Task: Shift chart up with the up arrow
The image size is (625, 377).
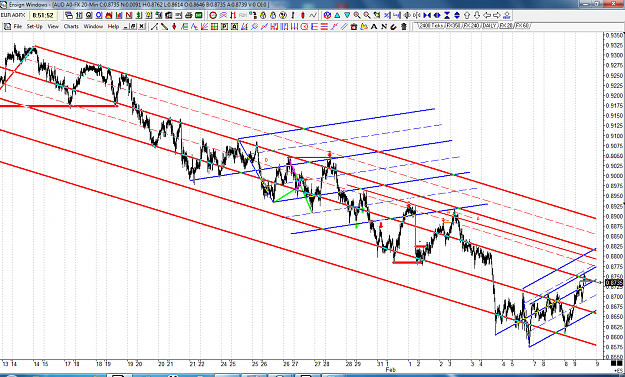Action: [x=467, y=16]
